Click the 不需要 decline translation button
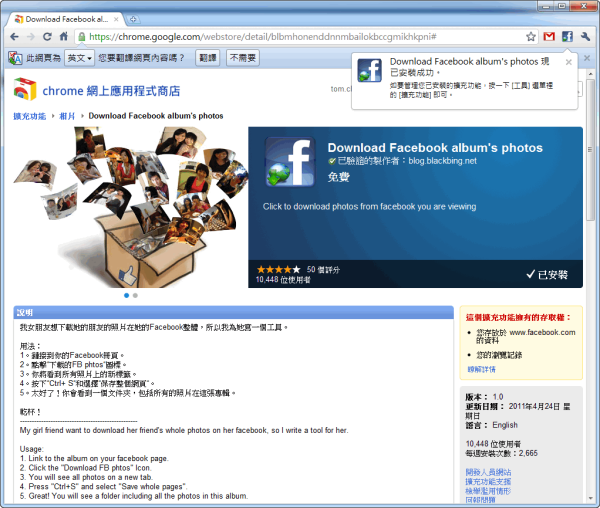 (243, 58)
